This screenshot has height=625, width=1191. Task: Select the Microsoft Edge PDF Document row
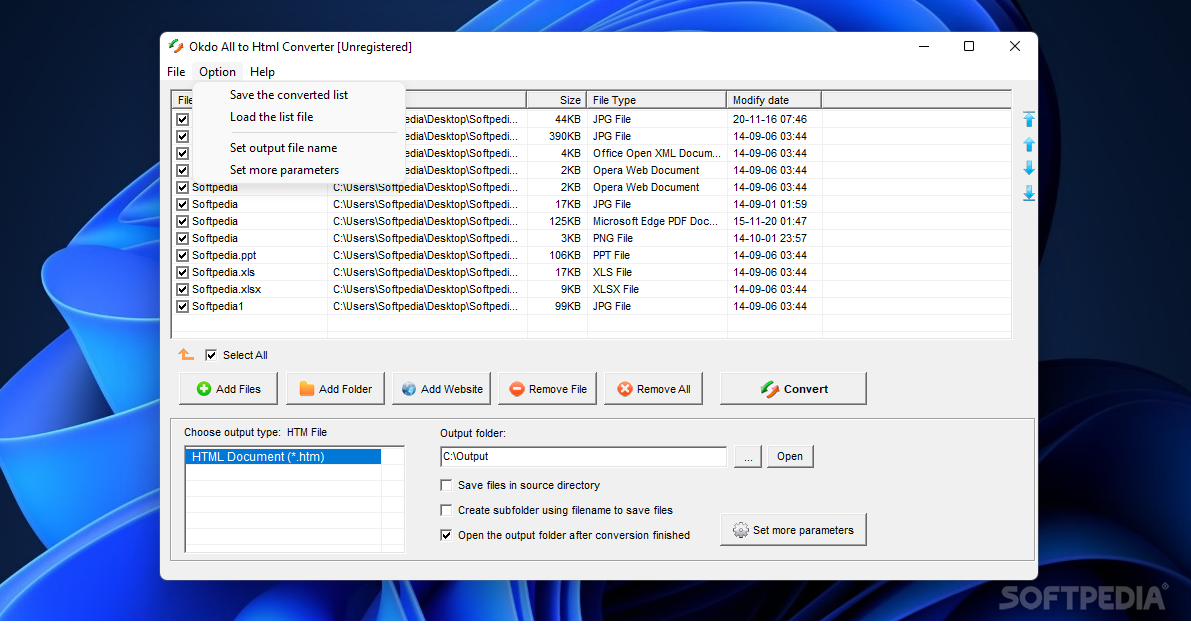tap(592, 221)
